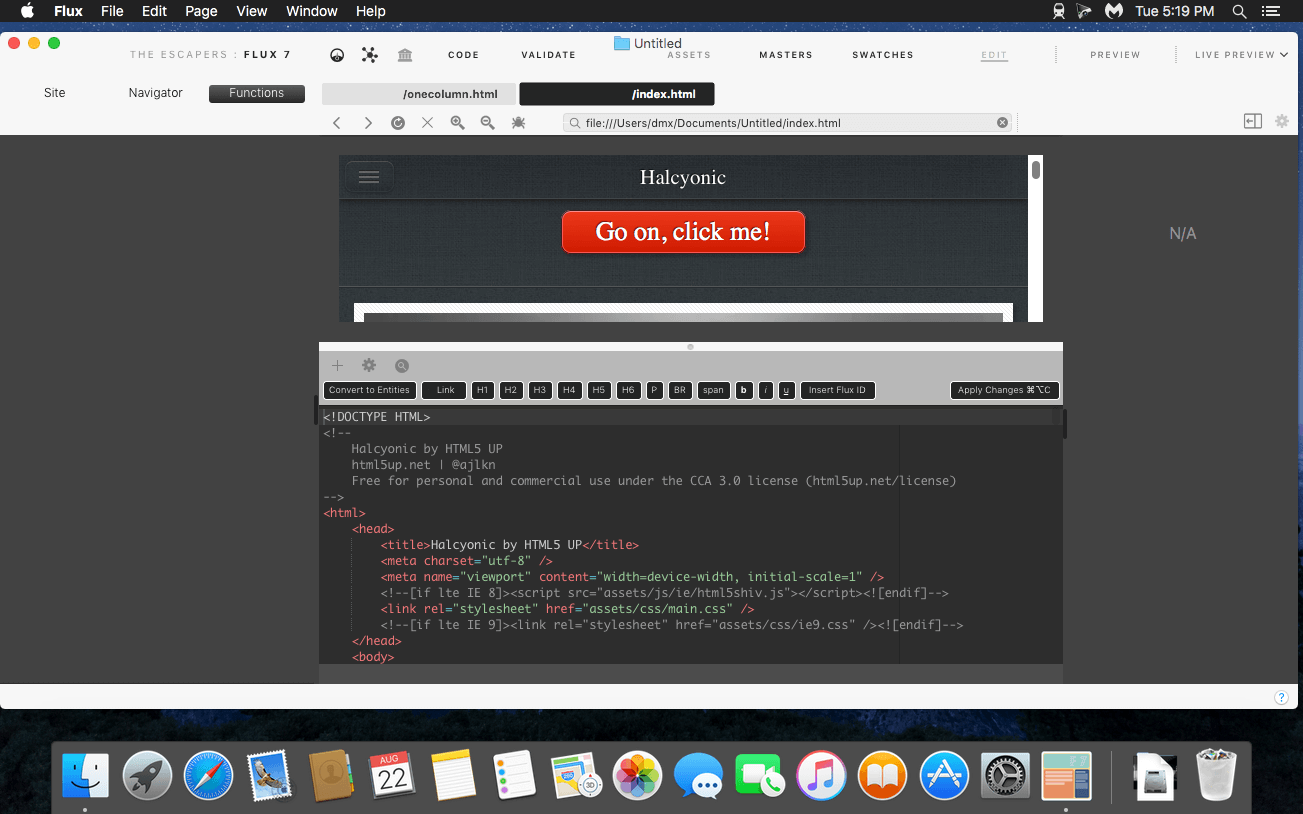The image size is (1303, 814).
Task: Open the code editor gear settings
Action: point(369,366)
